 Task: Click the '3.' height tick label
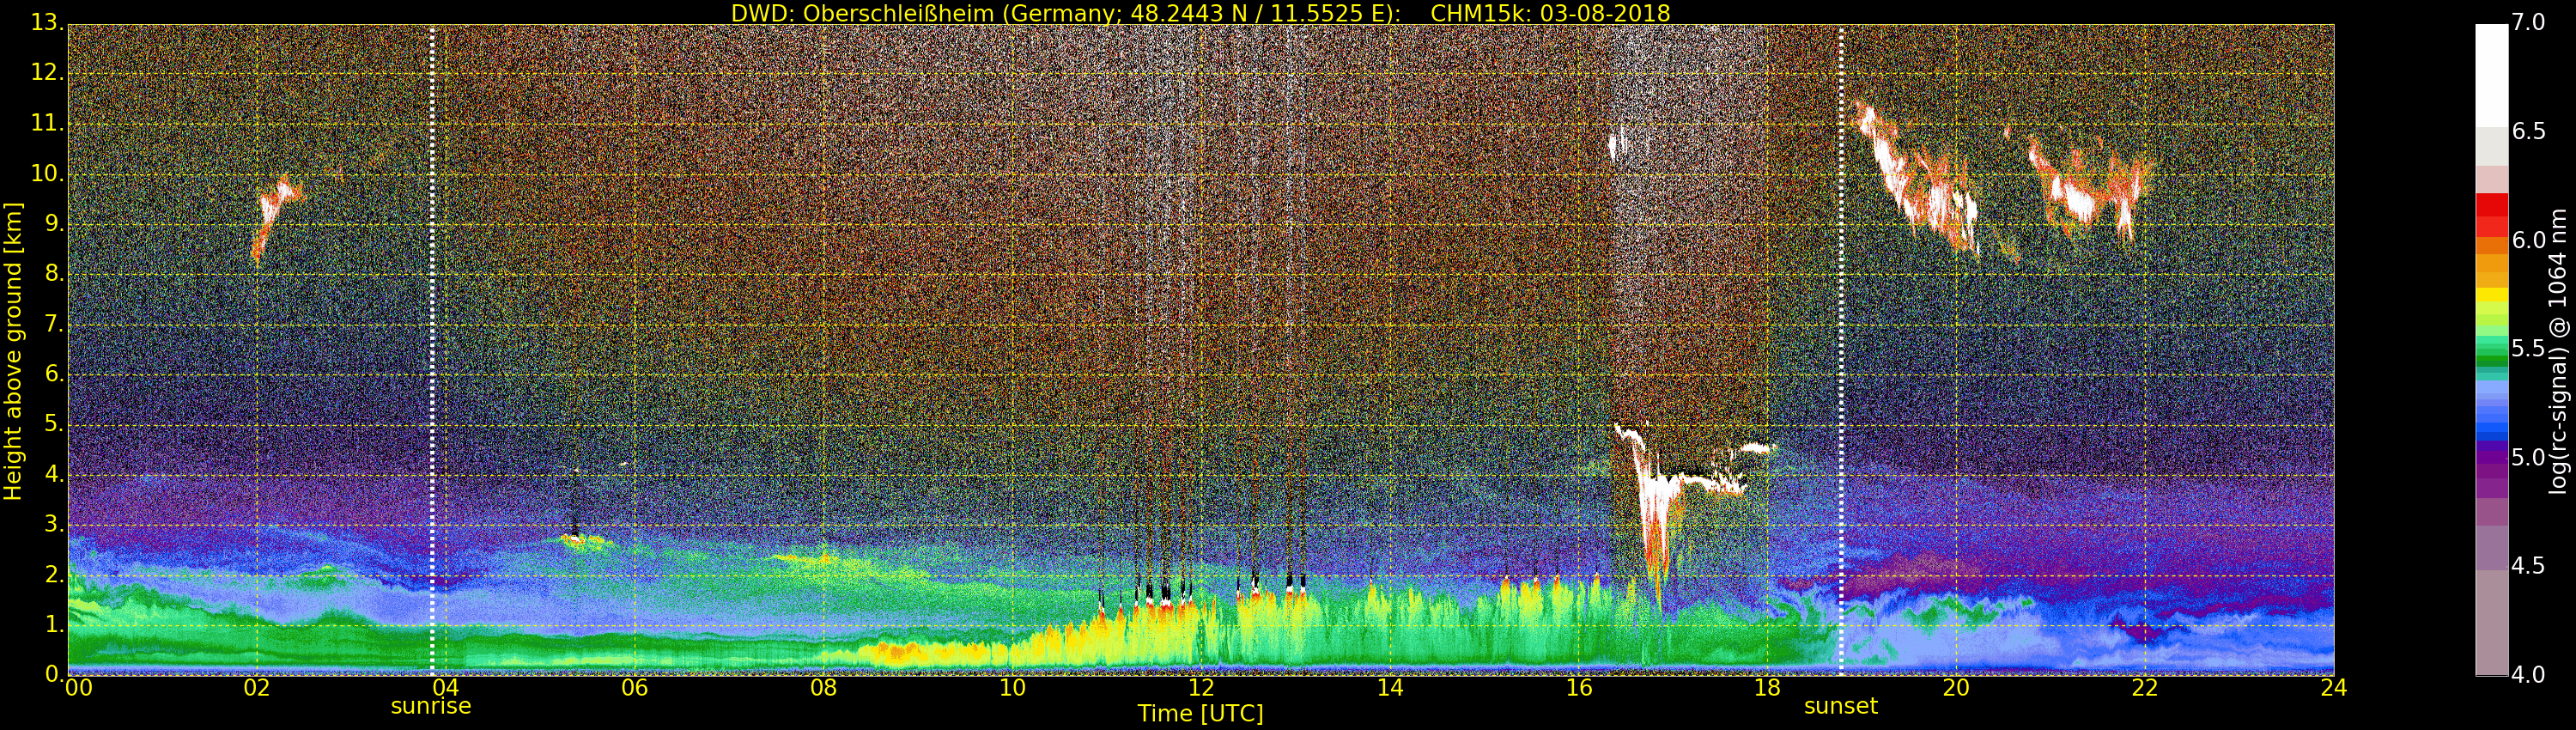coord(54,524)
